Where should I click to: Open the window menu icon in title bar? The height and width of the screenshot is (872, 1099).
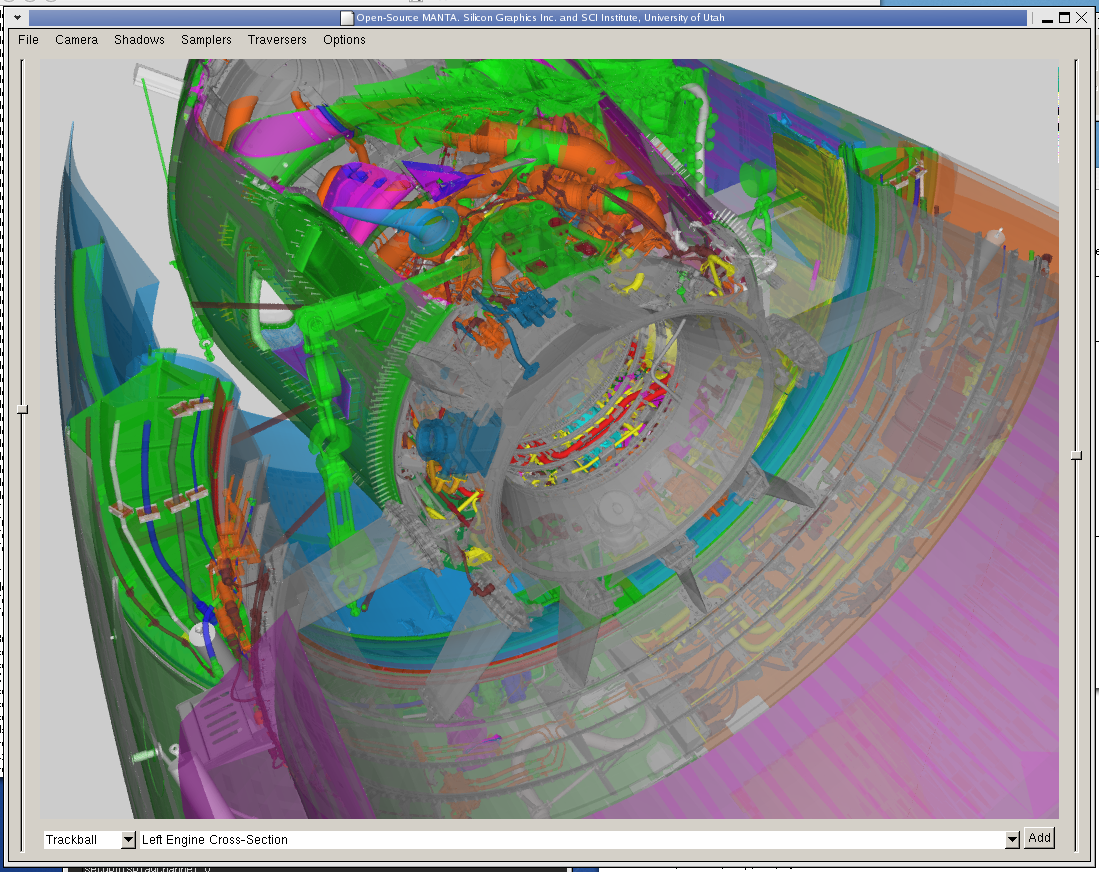click(x=18, y=18)
